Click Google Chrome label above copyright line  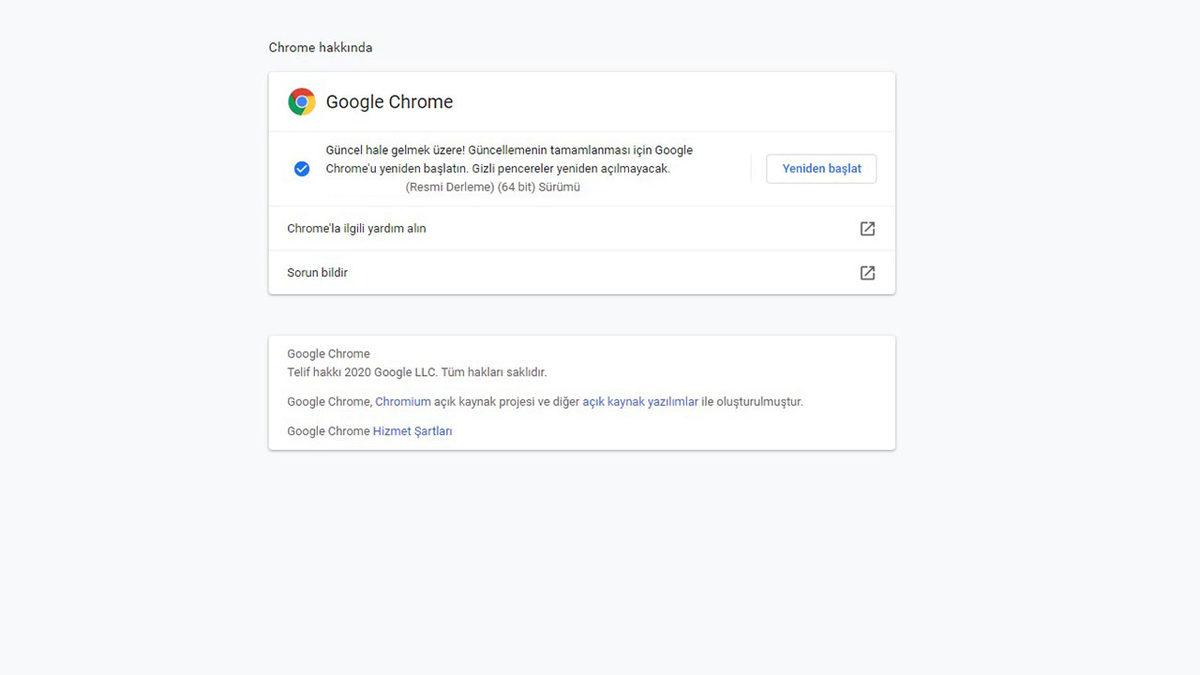click(x=328, y=354)
